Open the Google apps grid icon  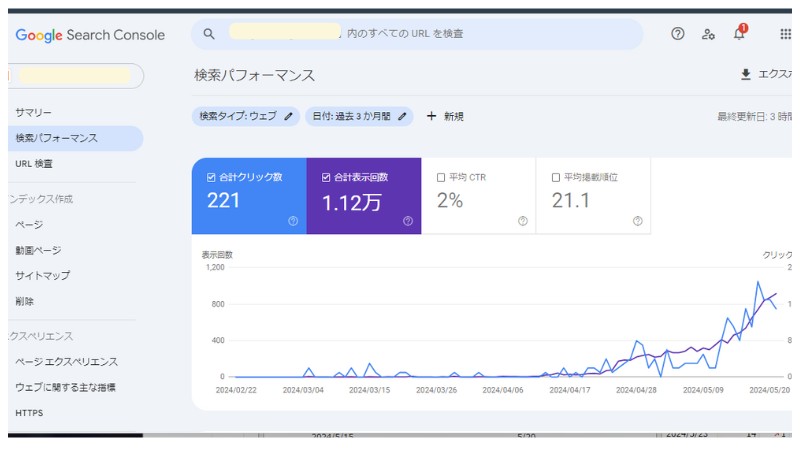pyautogui.click(x=785, y=34)
